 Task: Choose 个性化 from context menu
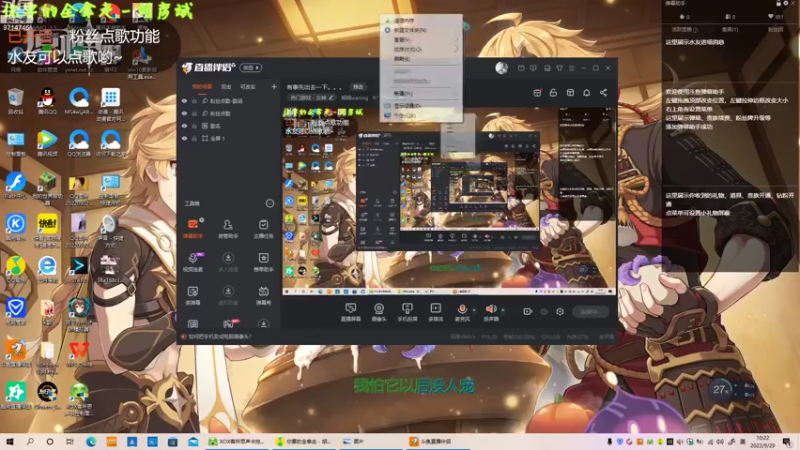coord(405,116)
